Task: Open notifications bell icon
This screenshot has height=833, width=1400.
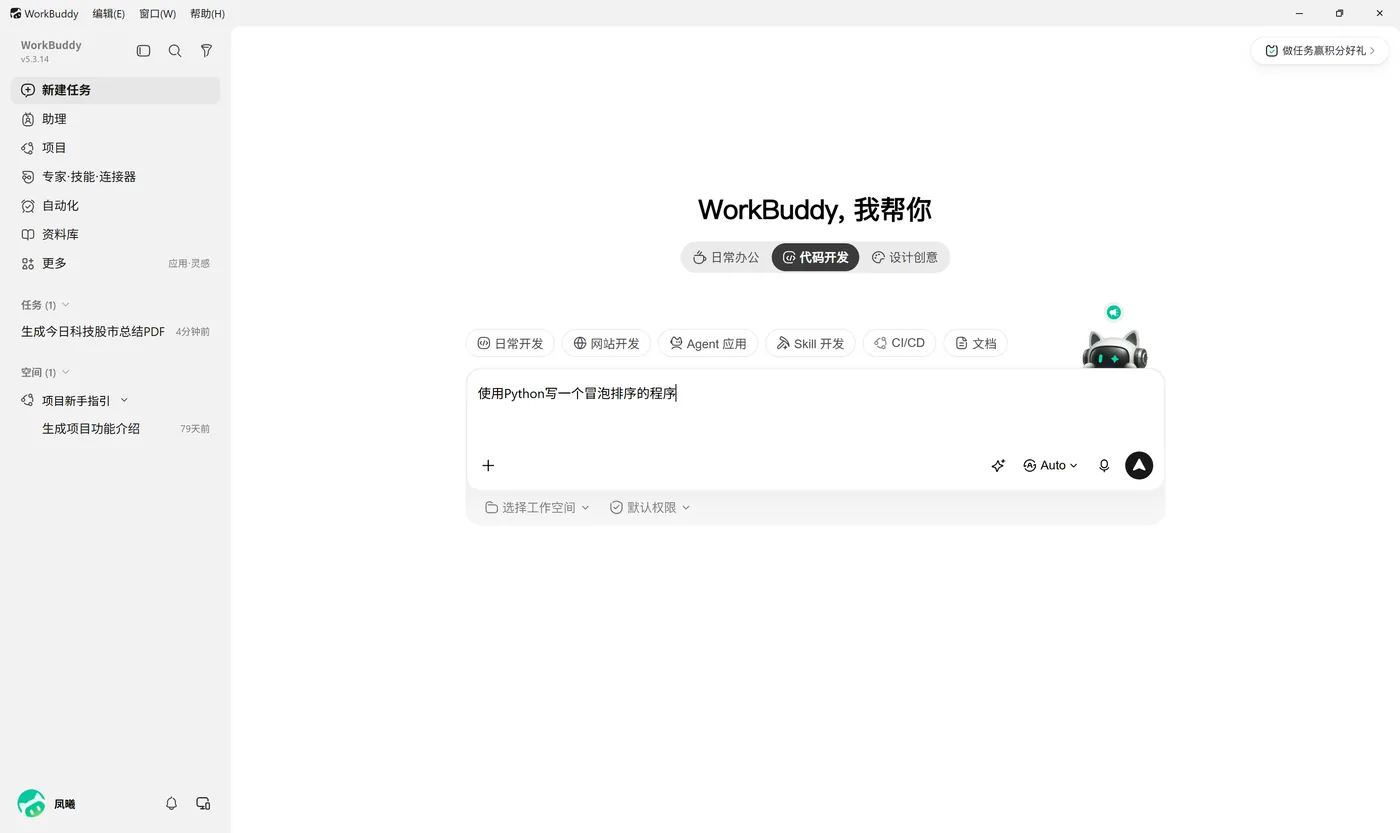Action: click(x=171, y=803)
